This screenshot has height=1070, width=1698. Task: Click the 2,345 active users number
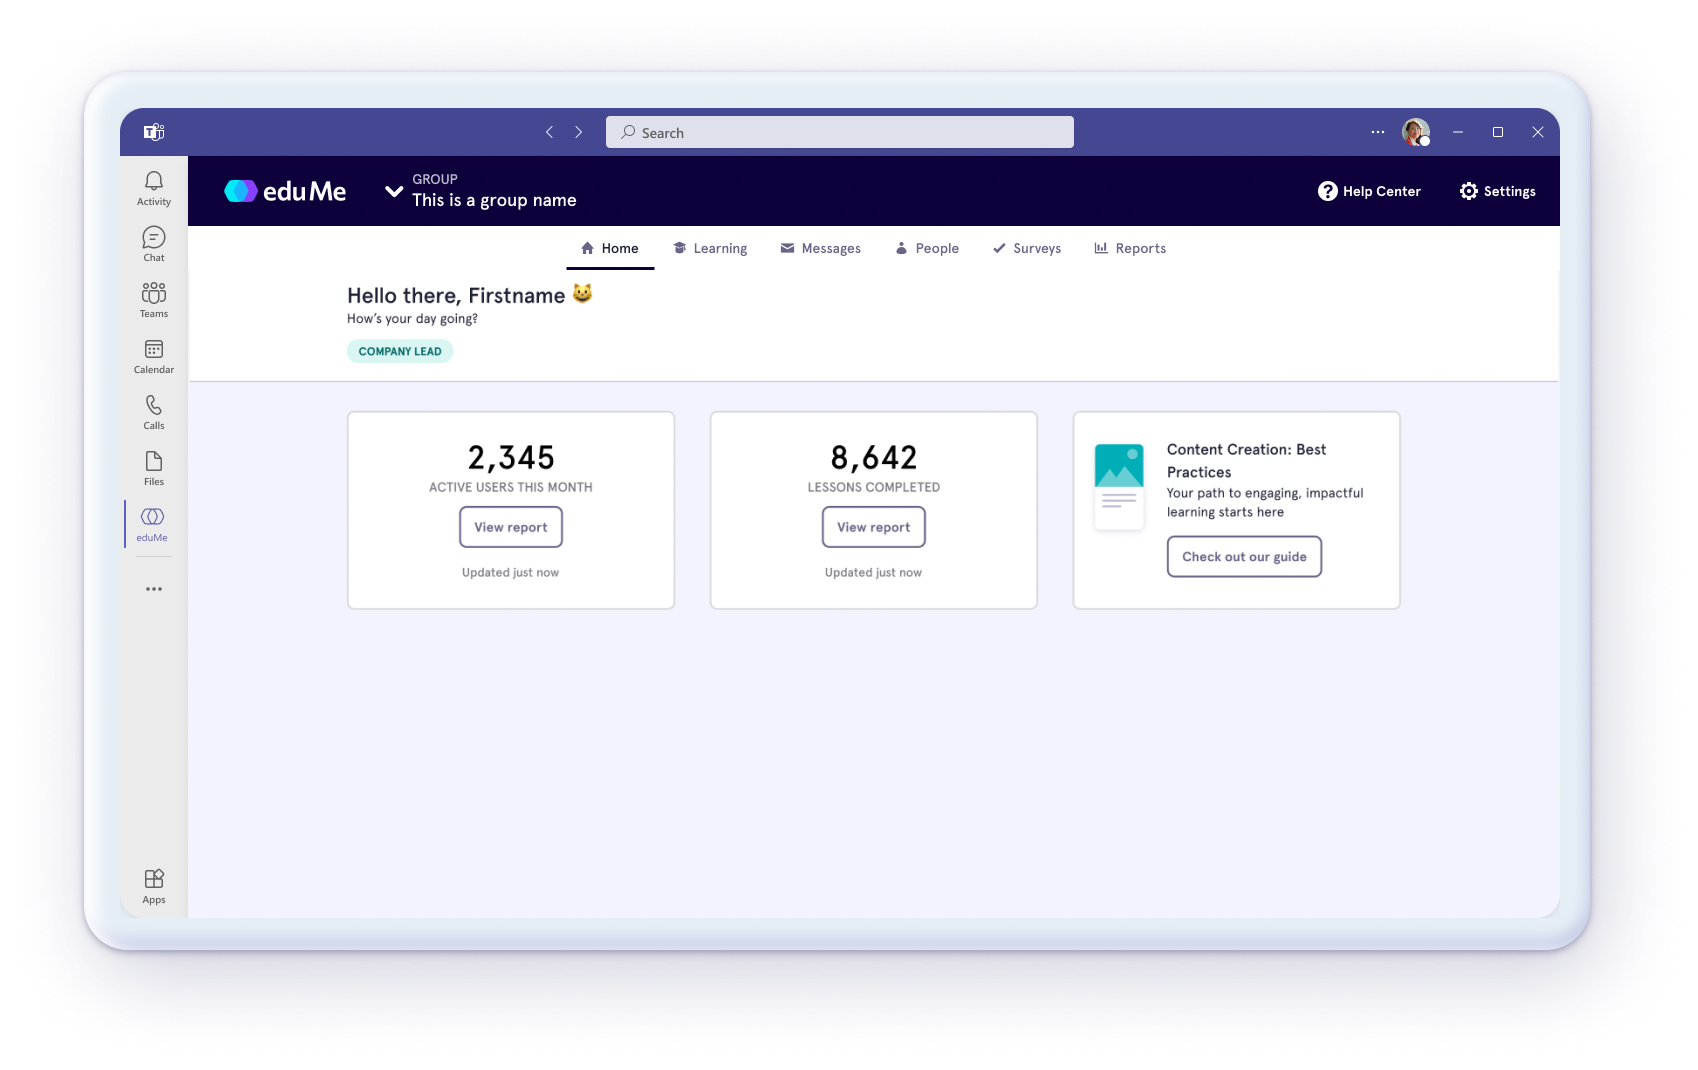point(511,457)
